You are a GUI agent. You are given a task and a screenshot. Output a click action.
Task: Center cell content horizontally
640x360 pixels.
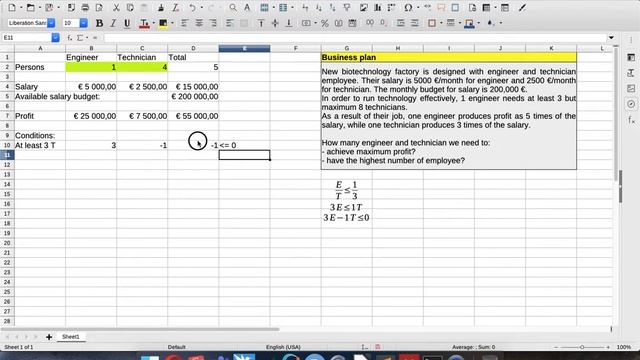[x=199, y=23]
